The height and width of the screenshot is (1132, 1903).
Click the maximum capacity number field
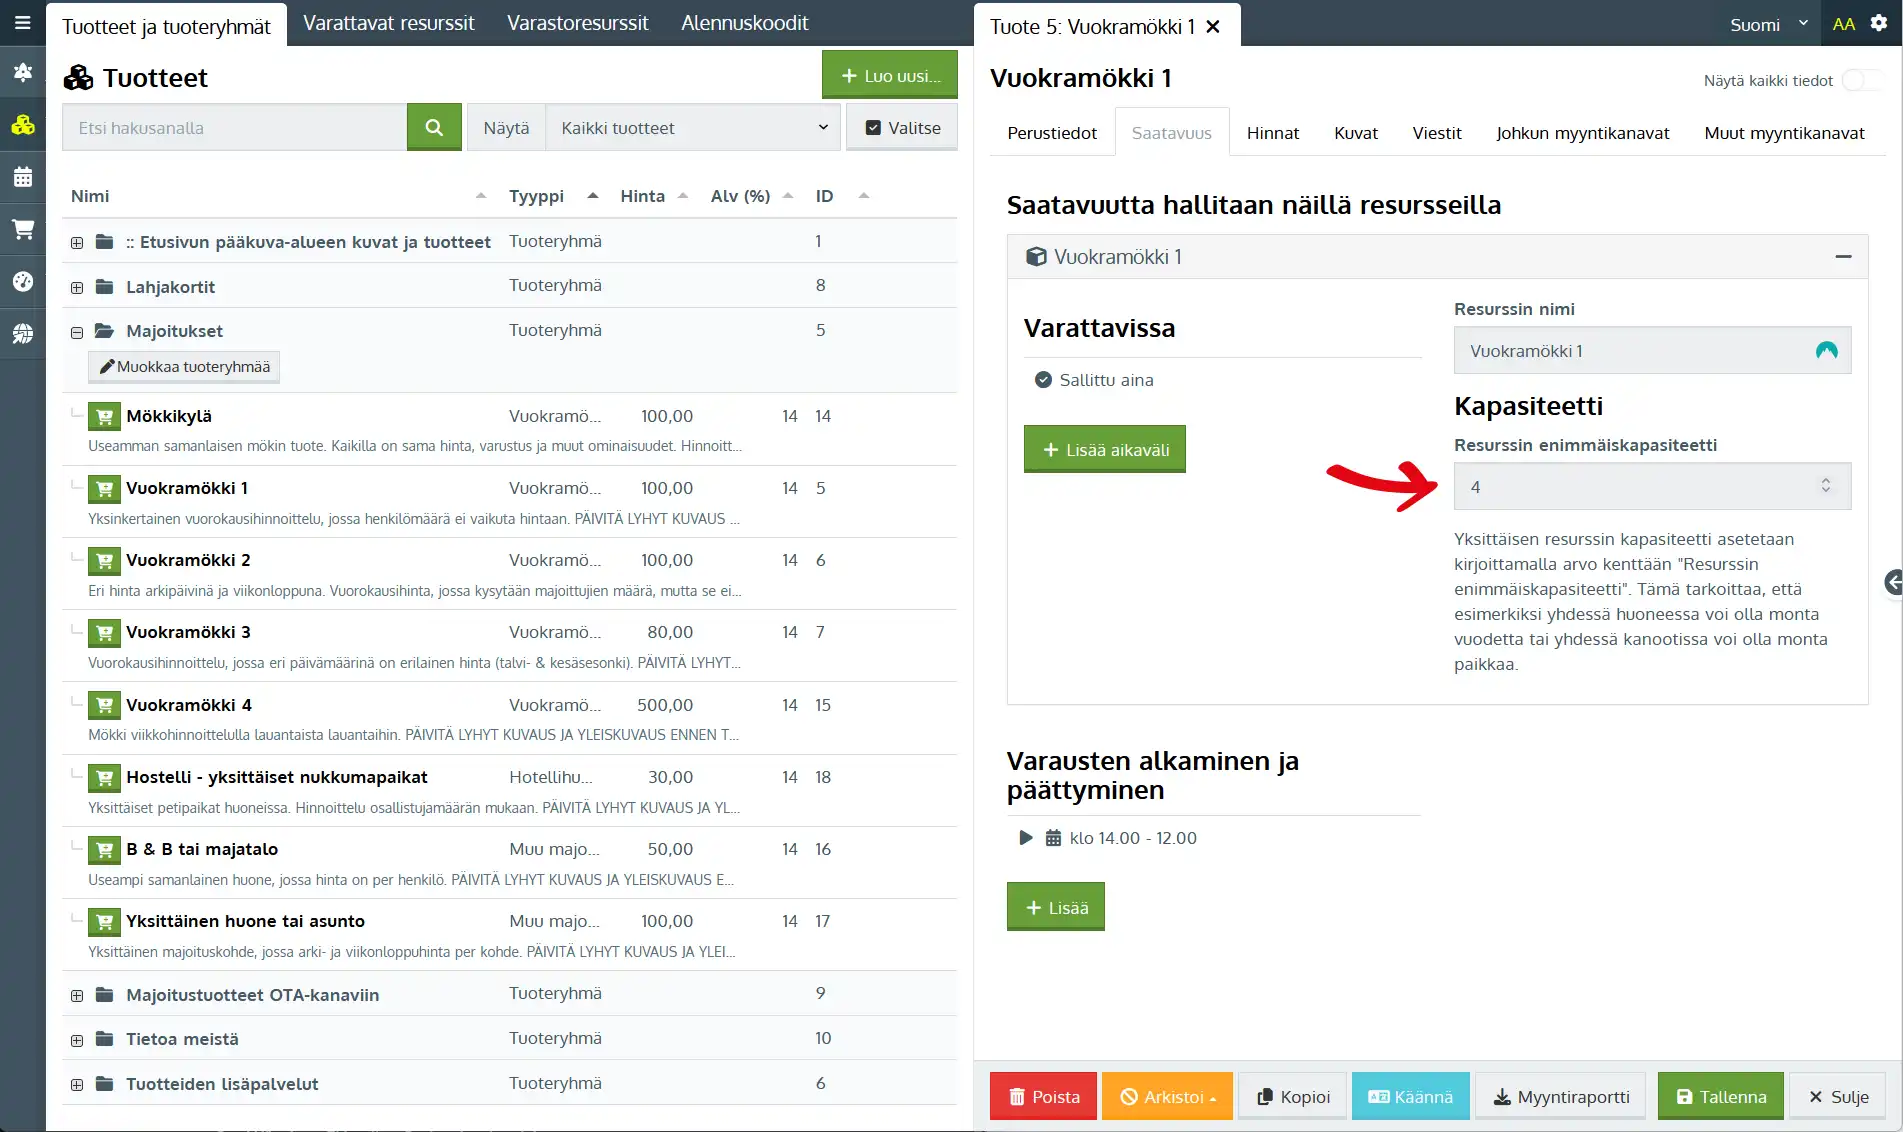pyautogui.click(x=1640, y=487)
